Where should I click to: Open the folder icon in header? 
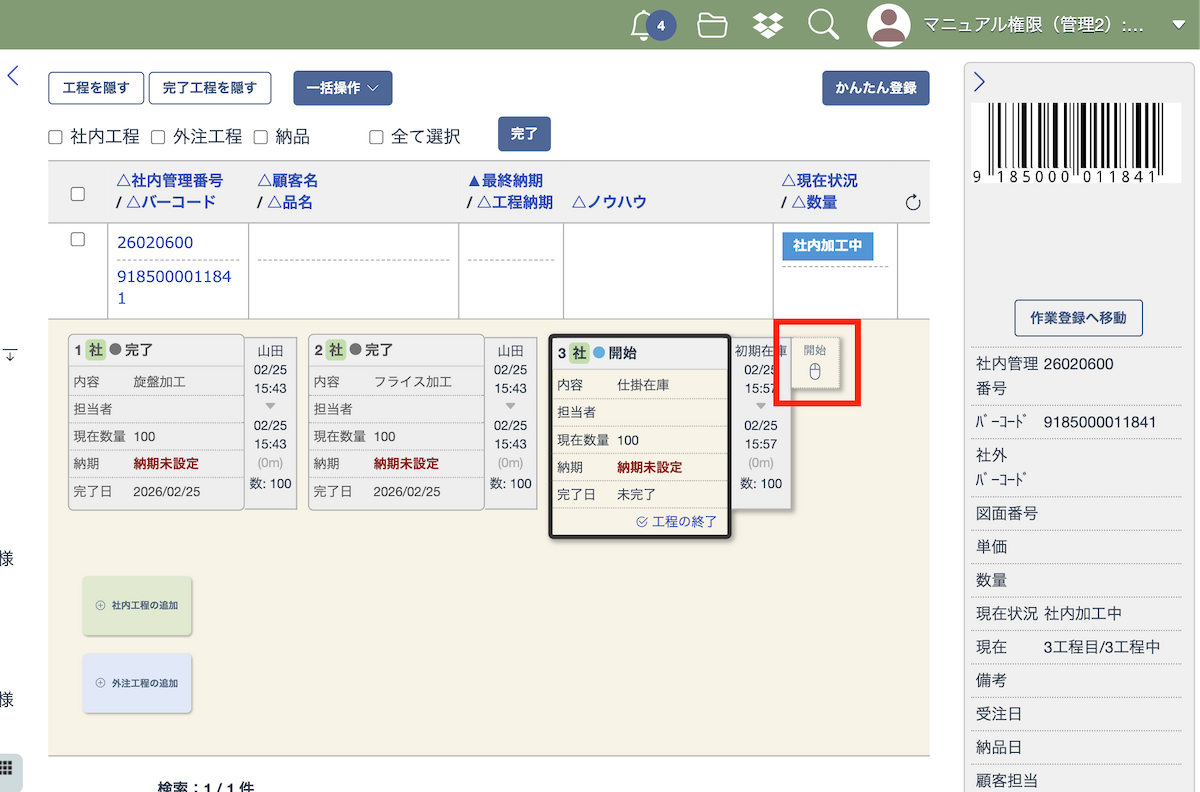coord(712,25)
